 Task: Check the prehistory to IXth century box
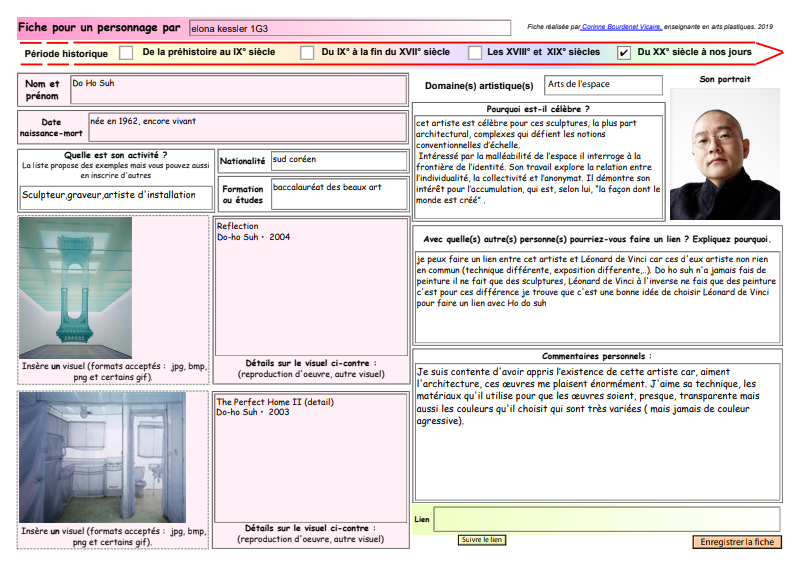point(126,53)
